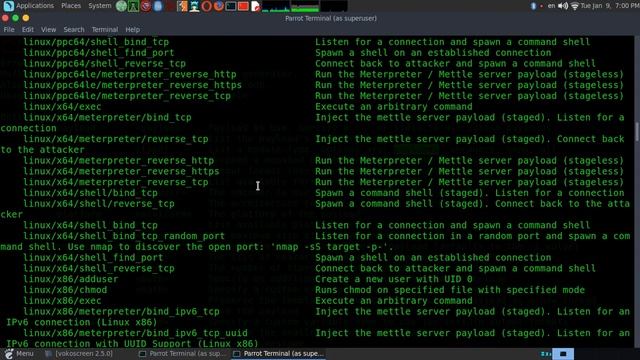Launch the red ring icon in top panel
Image resolution: width=640 pixels, height=360 pixels.
coord(207,6)
